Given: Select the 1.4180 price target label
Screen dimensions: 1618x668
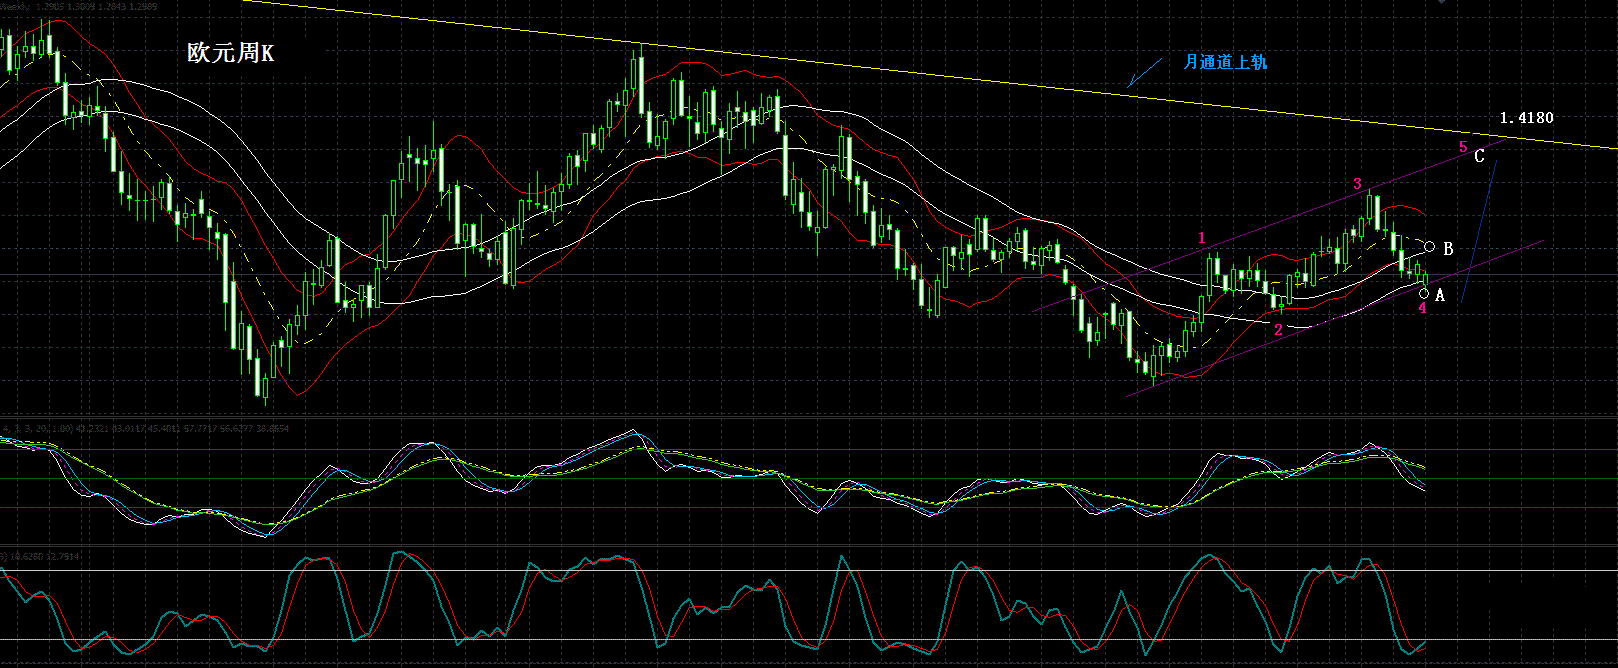Looking at the screenshot, I should (1527, 118).
